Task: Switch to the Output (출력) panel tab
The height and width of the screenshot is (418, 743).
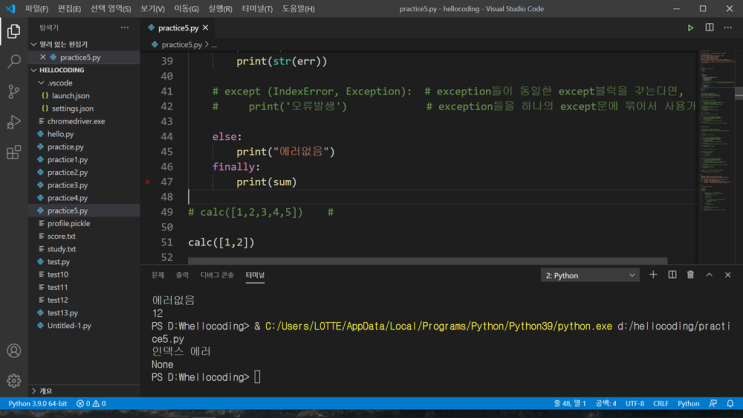Action: point(182,275)
